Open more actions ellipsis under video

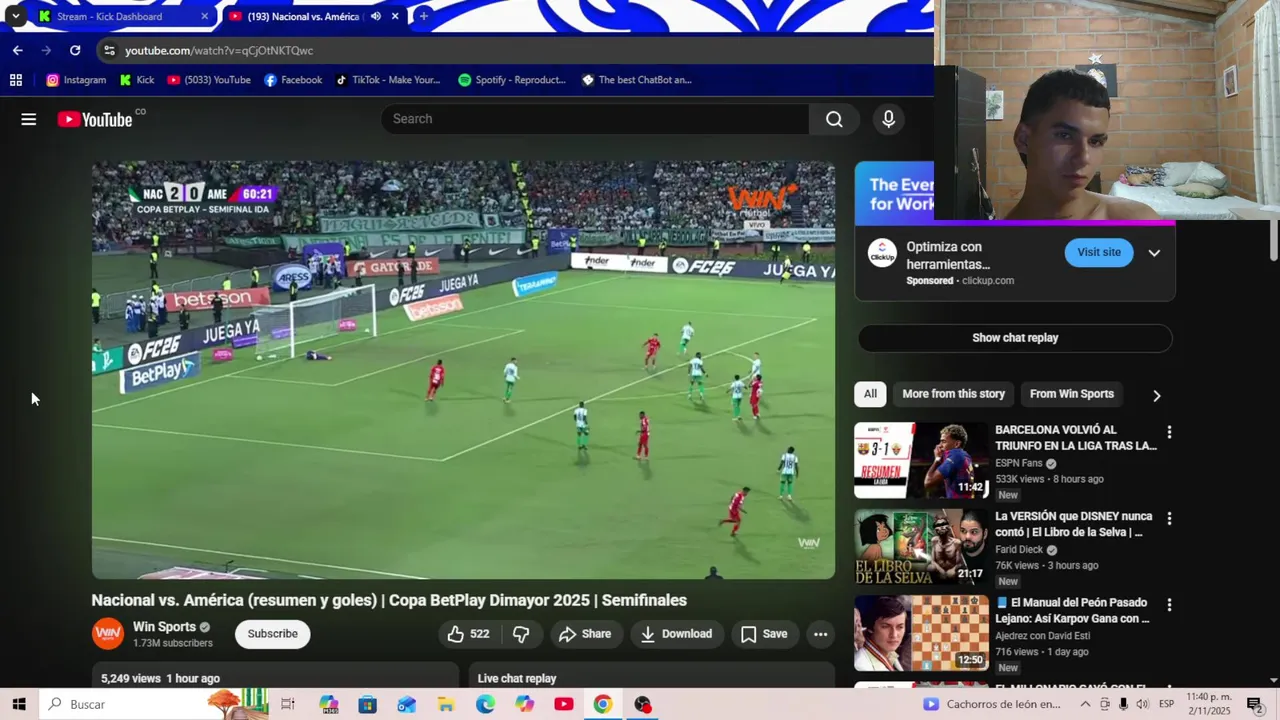[820, 634]
